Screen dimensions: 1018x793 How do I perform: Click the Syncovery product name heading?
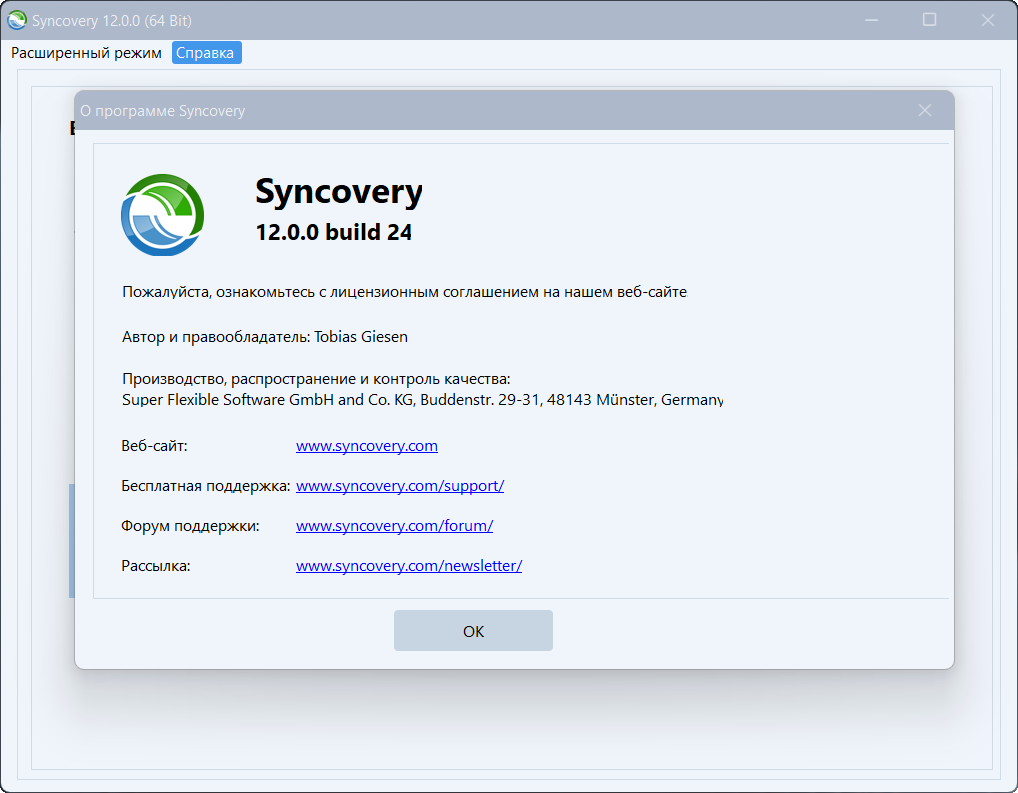(339, 192)
